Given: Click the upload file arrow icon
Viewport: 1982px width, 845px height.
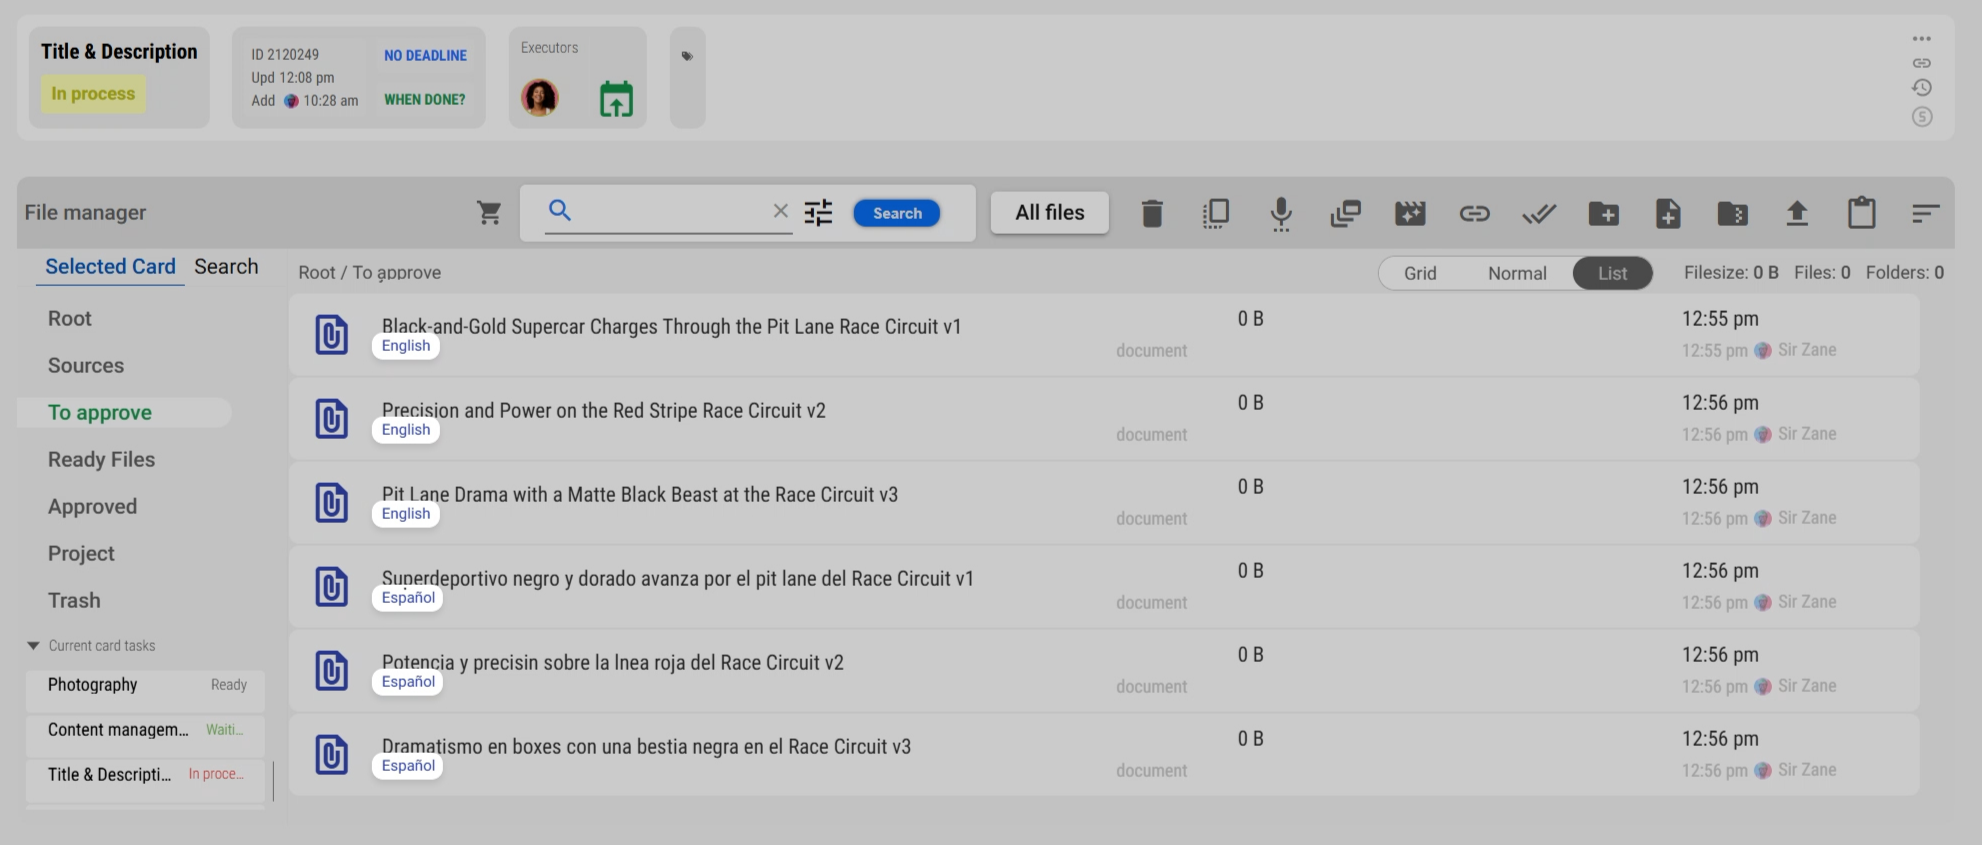Looking at the screenshot, I should coord(1797,213).
